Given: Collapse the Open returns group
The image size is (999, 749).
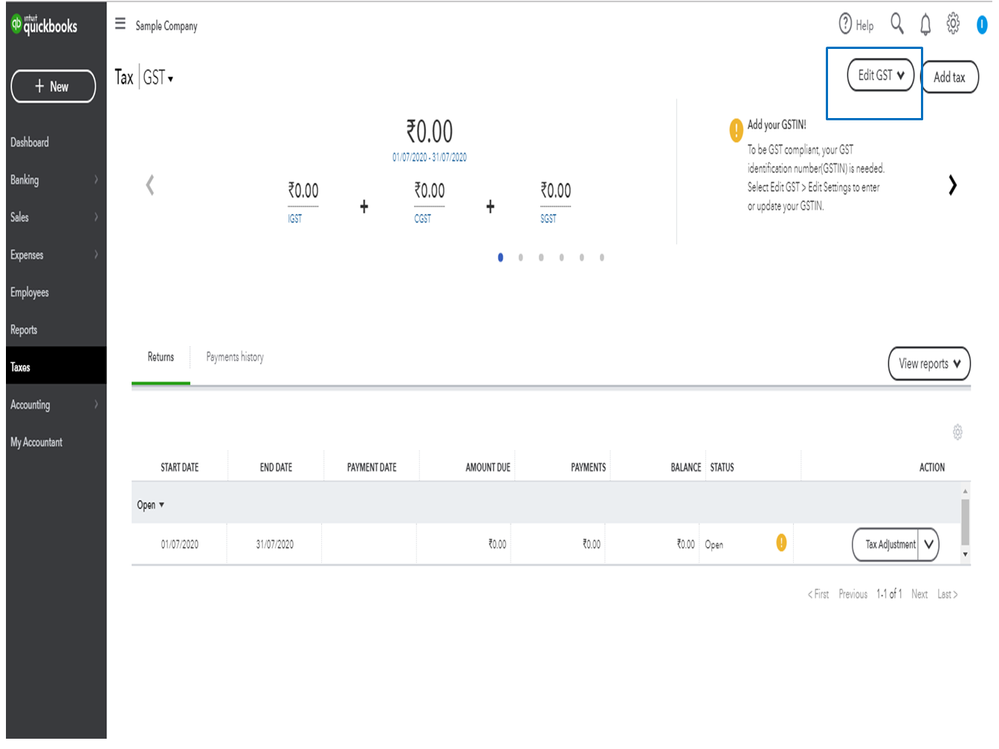Looking at the screenshot, I should point(150,505).
